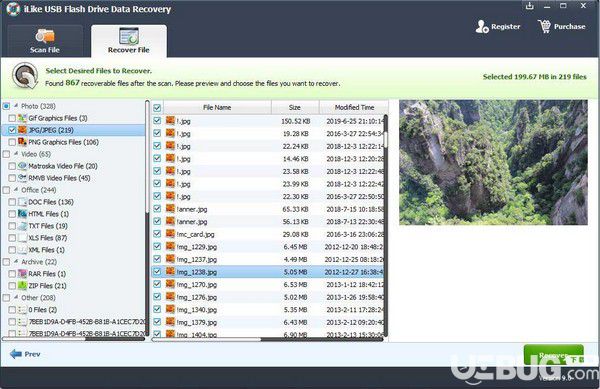Click the blue Prev arrow icon

coord(16,354)
